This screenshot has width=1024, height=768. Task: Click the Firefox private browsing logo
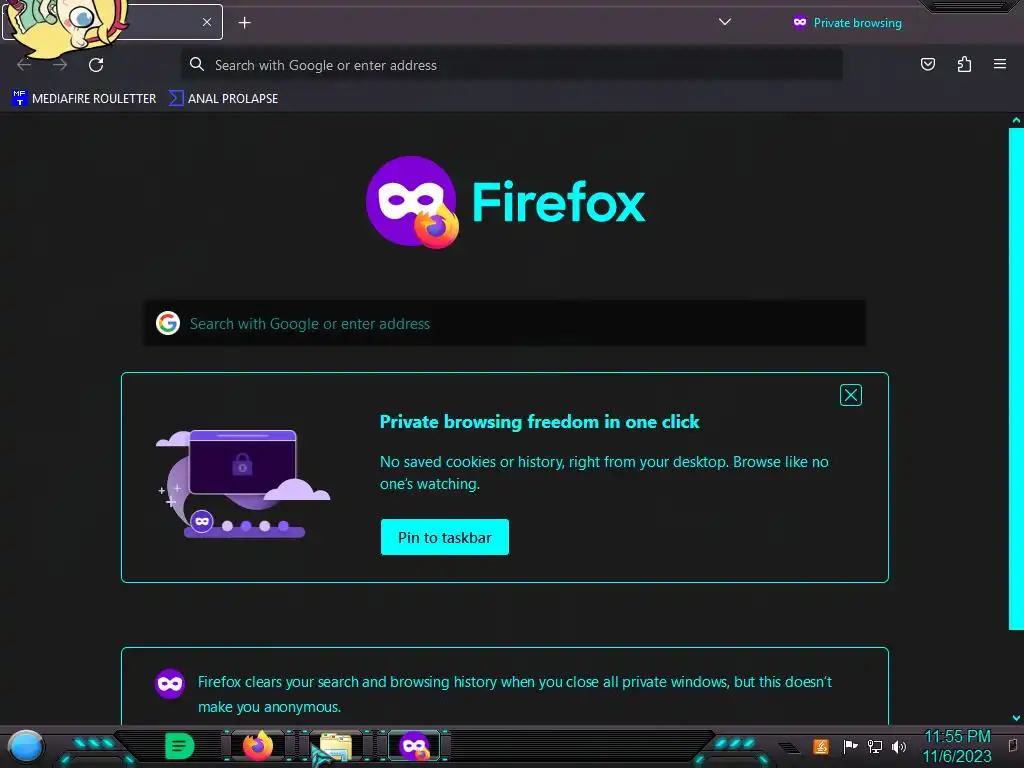[x=412, y=202]
